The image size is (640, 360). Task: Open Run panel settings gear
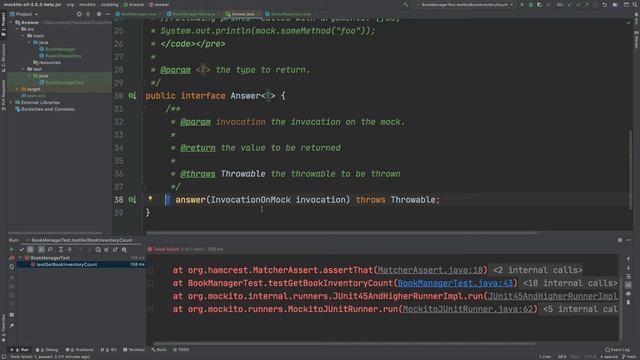tap(620, 240)
